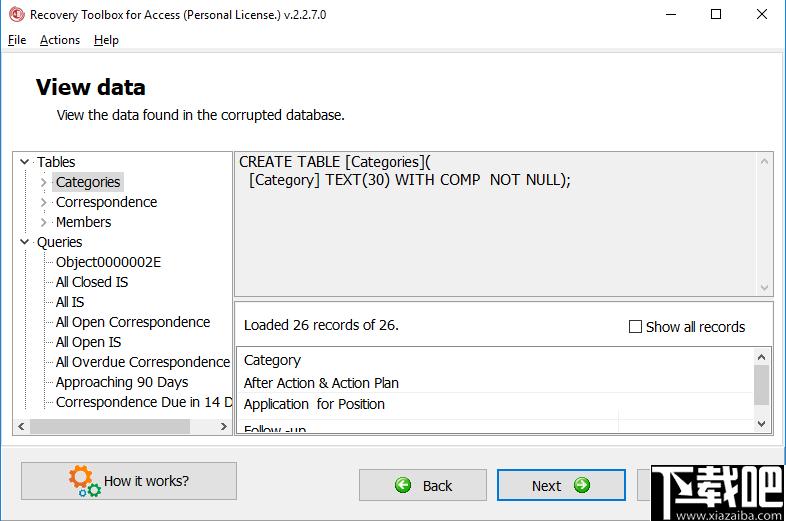Viewport: 786px width, 521px height.
Task: Select the Correspondence table
Action: tap(106, 202)
